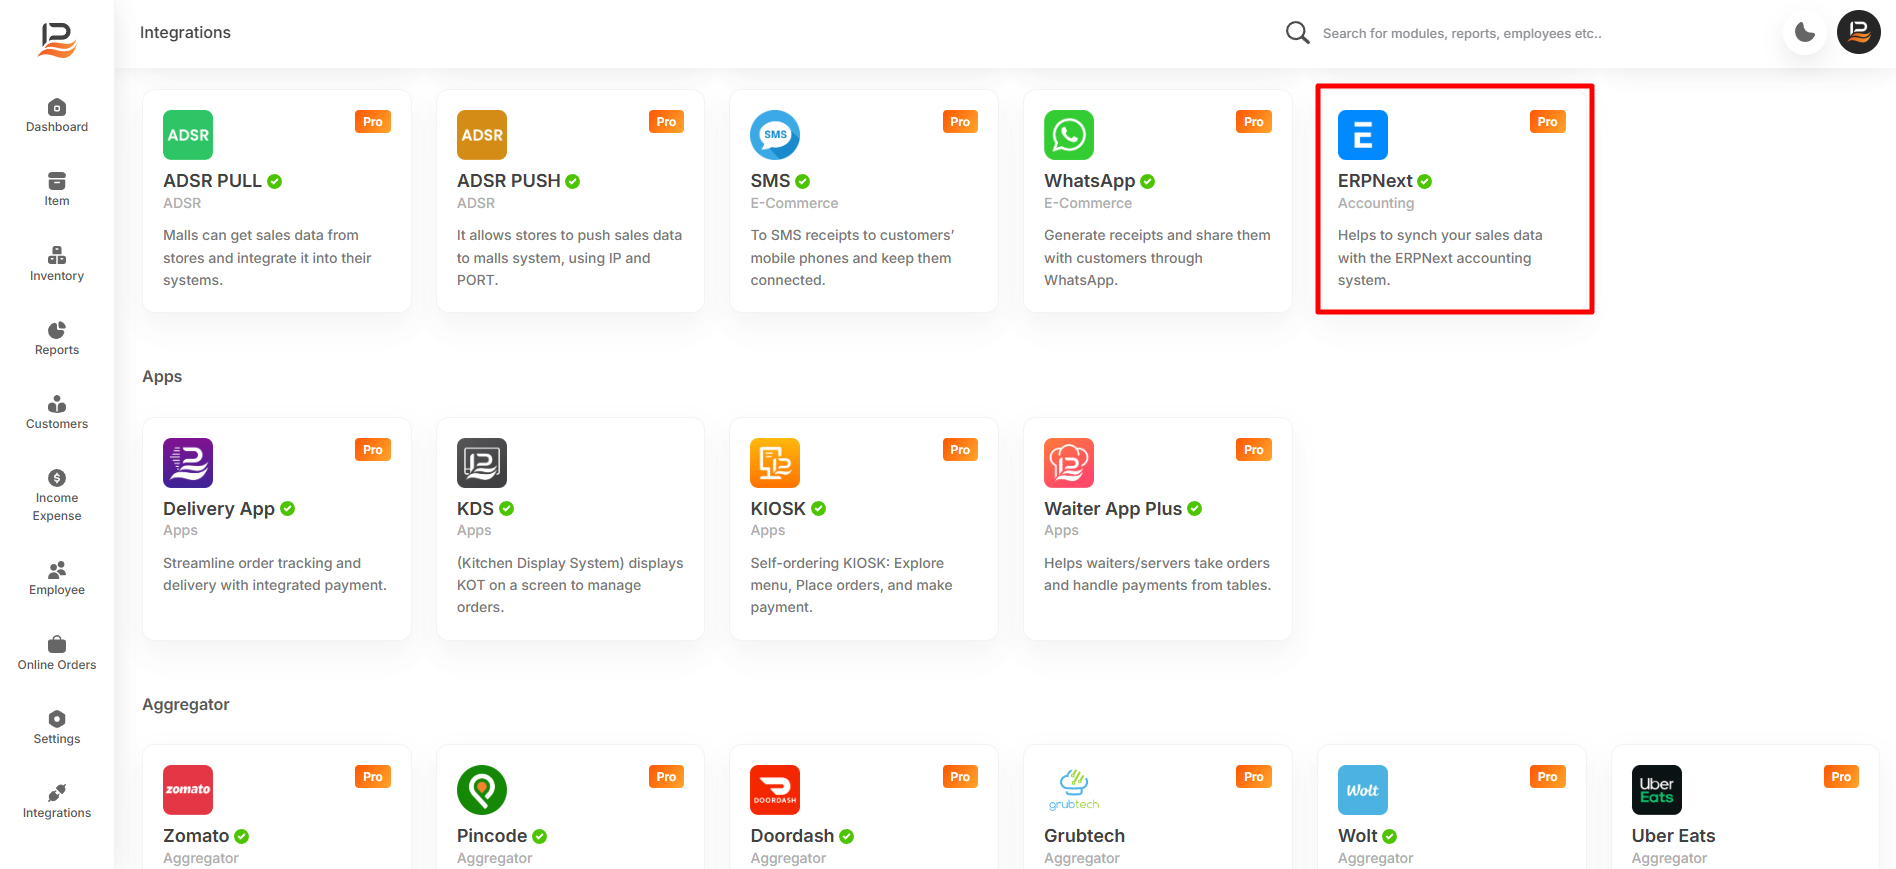Click the verified checkmark beside Delivery App
This screenshot has height=869, width=1896.
(288, 509)
